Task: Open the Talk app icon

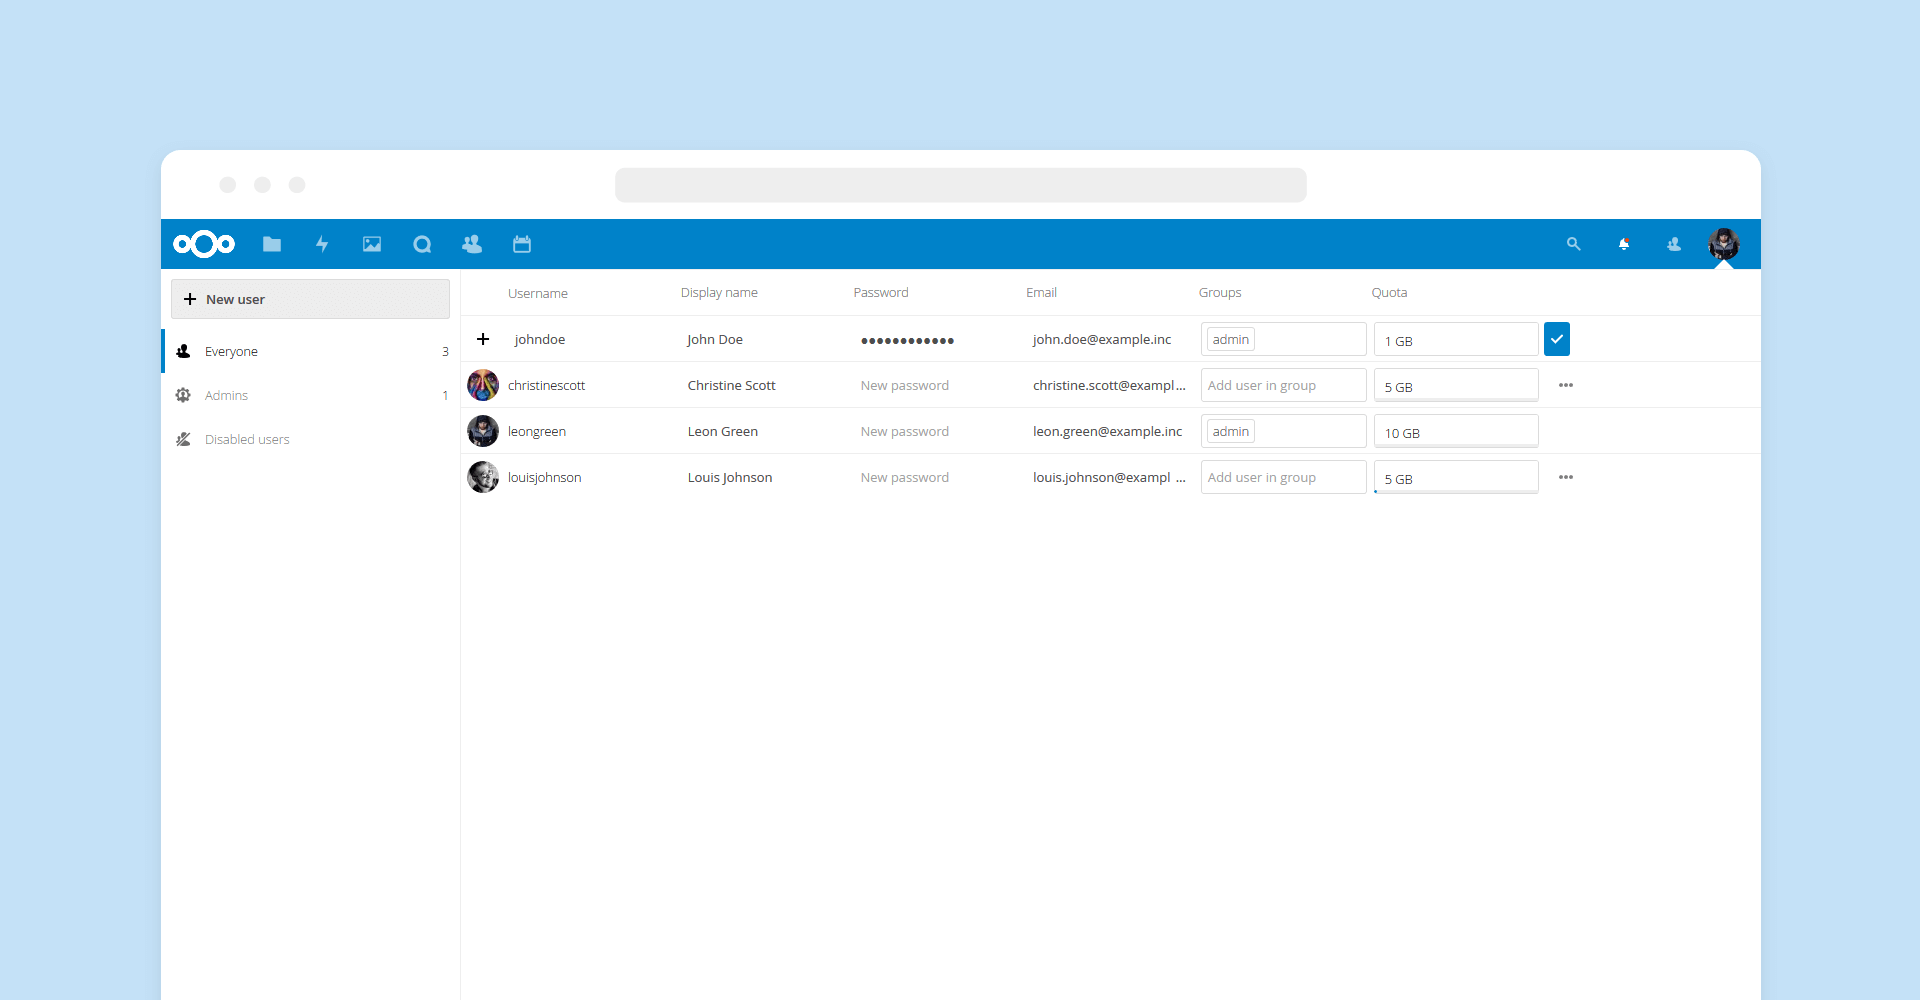Action: (x=421, y=244)
